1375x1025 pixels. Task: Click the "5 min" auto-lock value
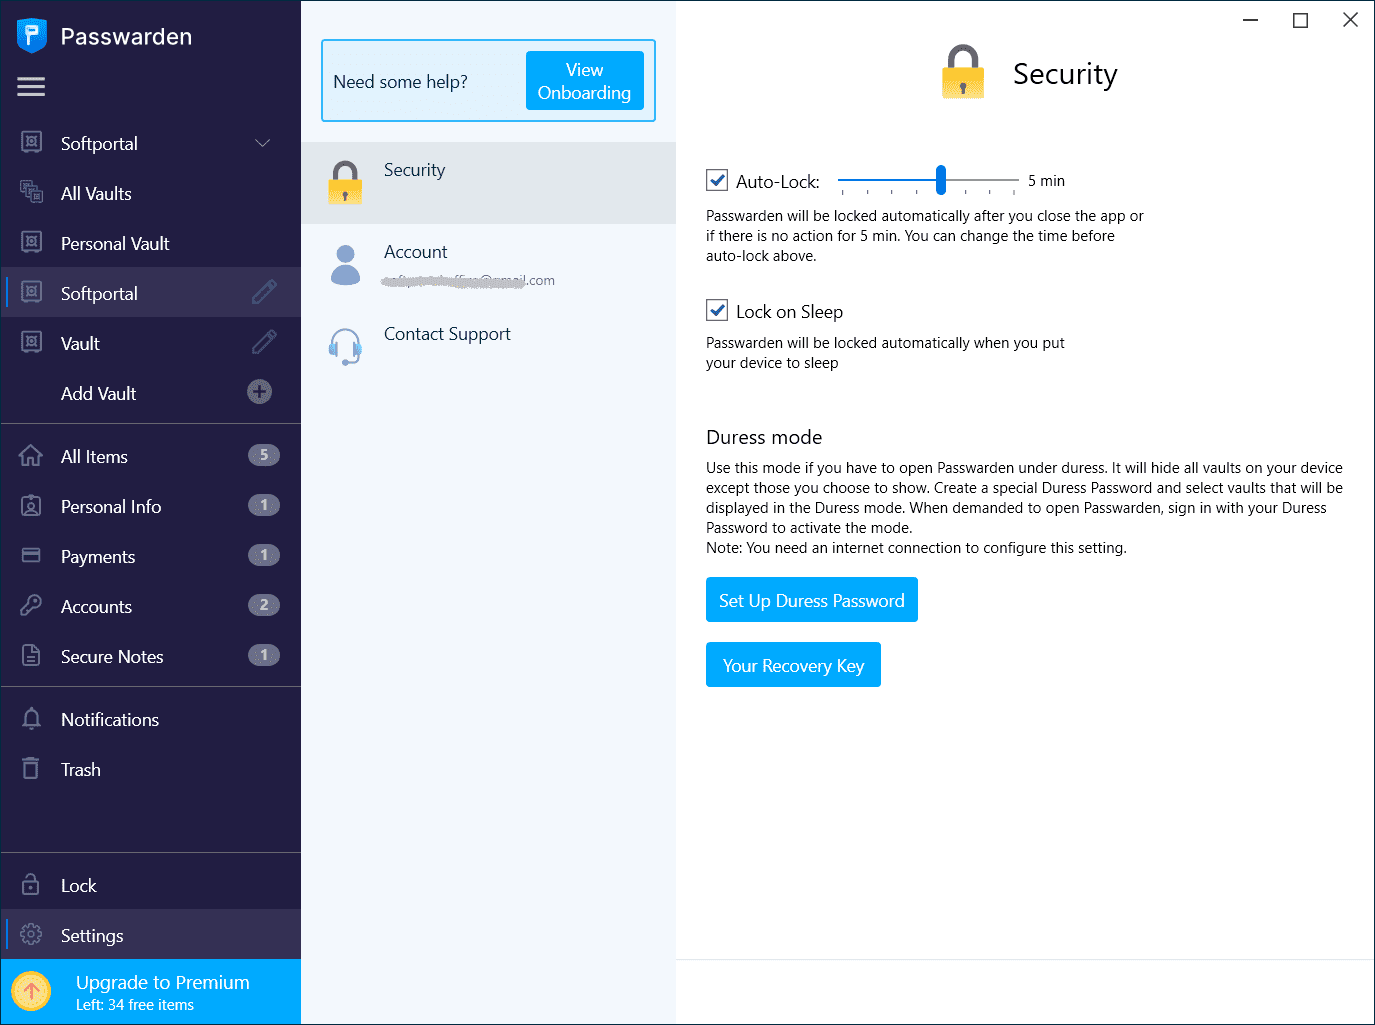pos(1046,181)
